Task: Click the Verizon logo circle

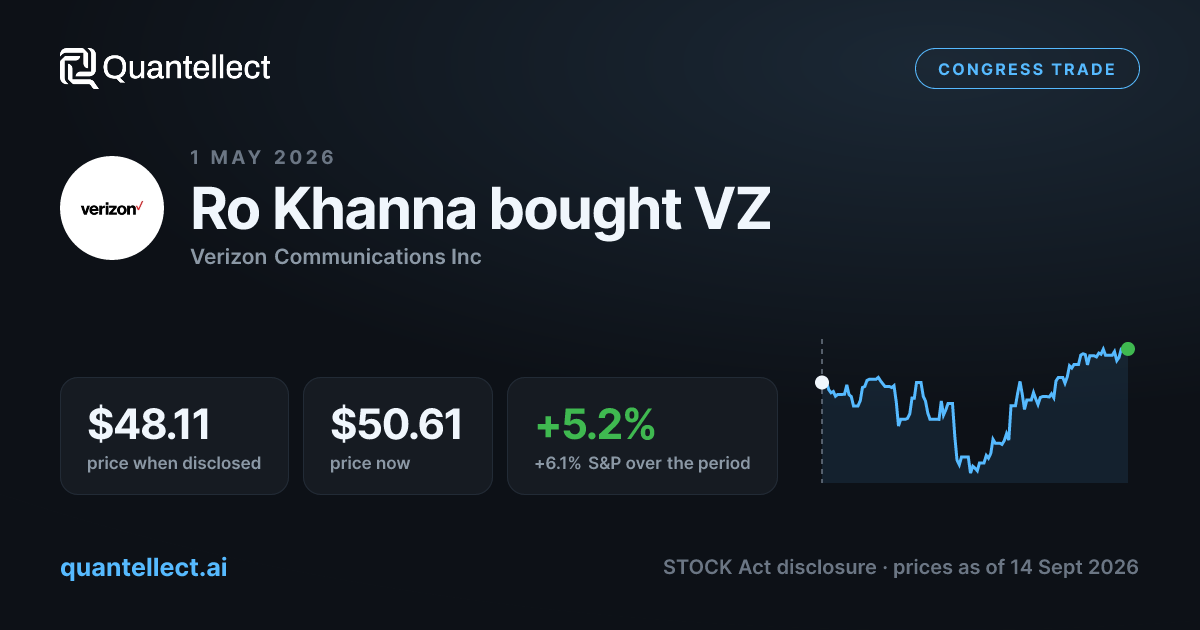Action: [x=112, y=208]
